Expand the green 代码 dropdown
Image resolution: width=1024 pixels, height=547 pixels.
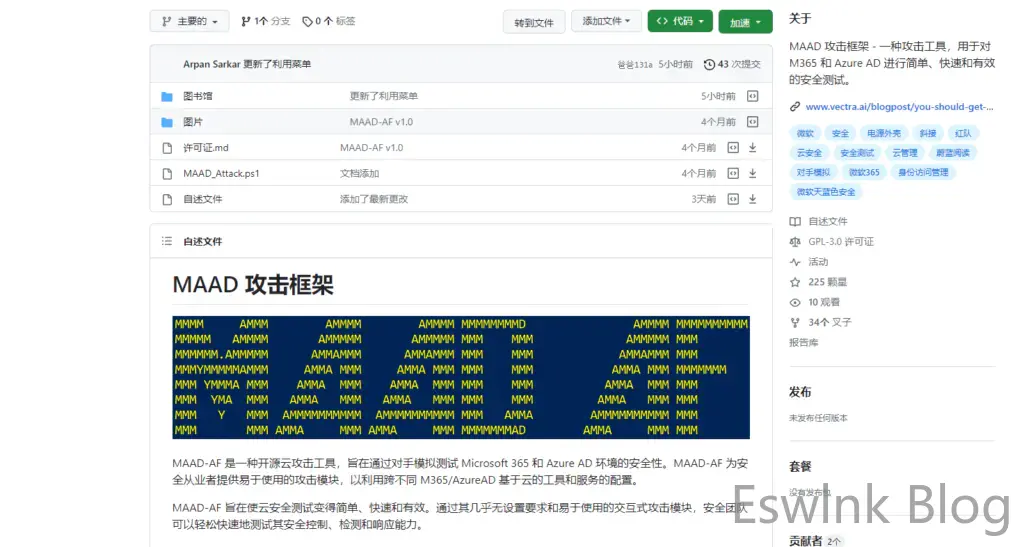679,21
